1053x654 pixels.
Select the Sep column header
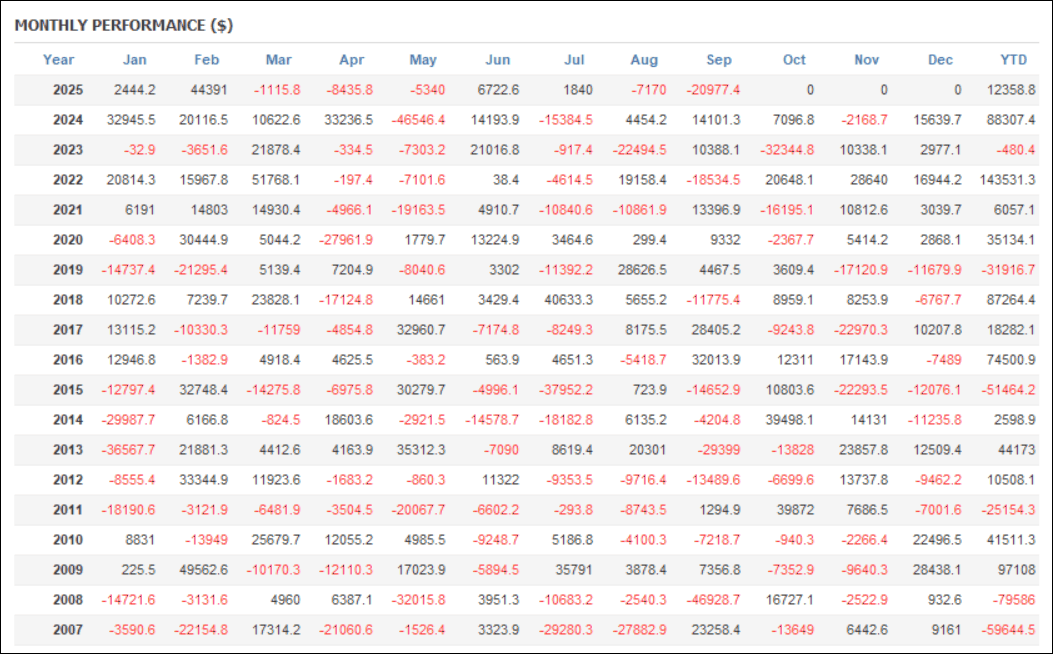719,60
